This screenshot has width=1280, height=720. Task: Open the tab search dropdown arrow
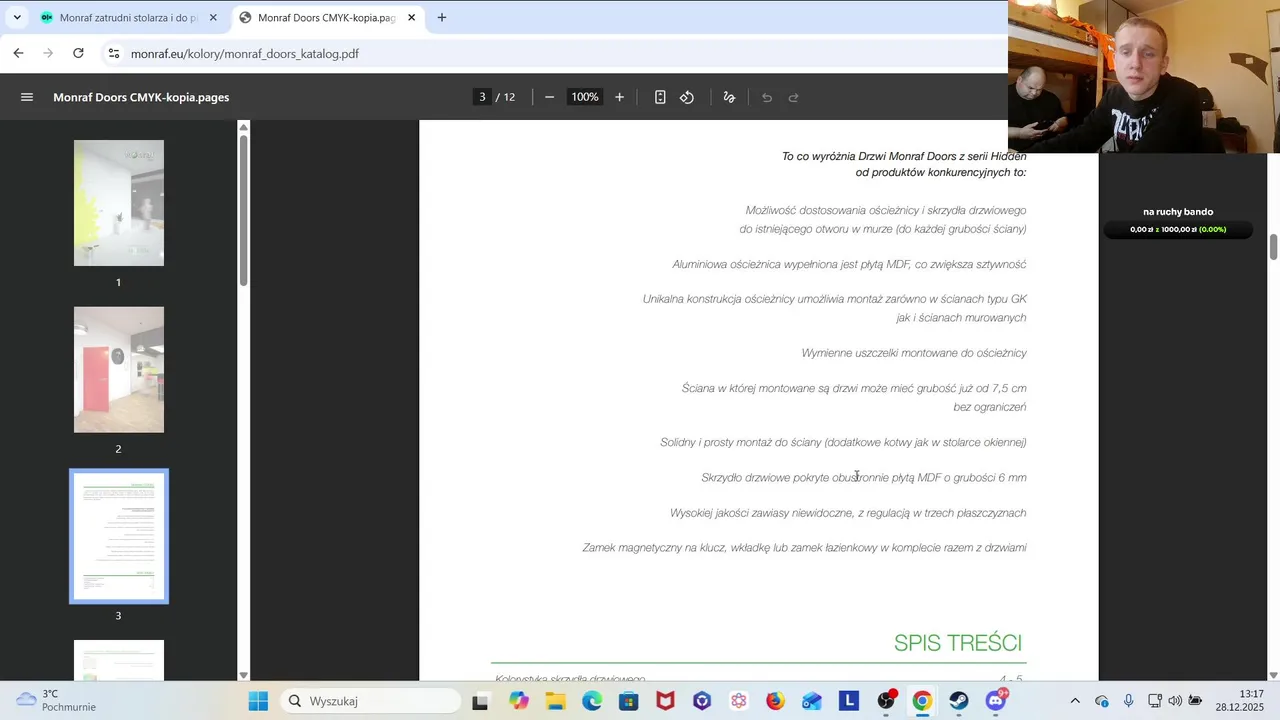(x=17, y=18)
